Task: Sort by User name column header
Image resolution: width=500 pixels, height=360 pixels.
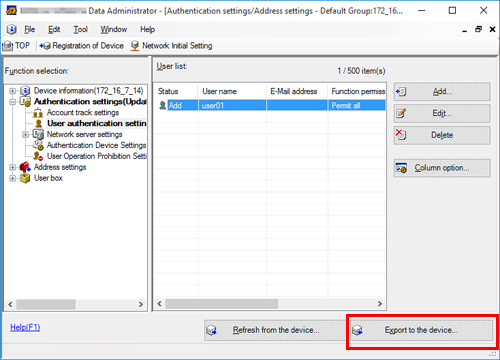Action: pos(232,91)
